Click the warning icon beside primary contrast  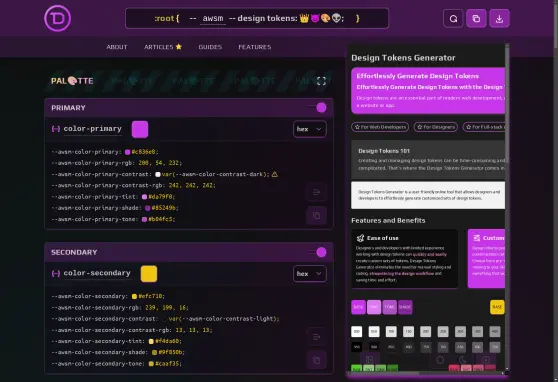pos(275,174)
